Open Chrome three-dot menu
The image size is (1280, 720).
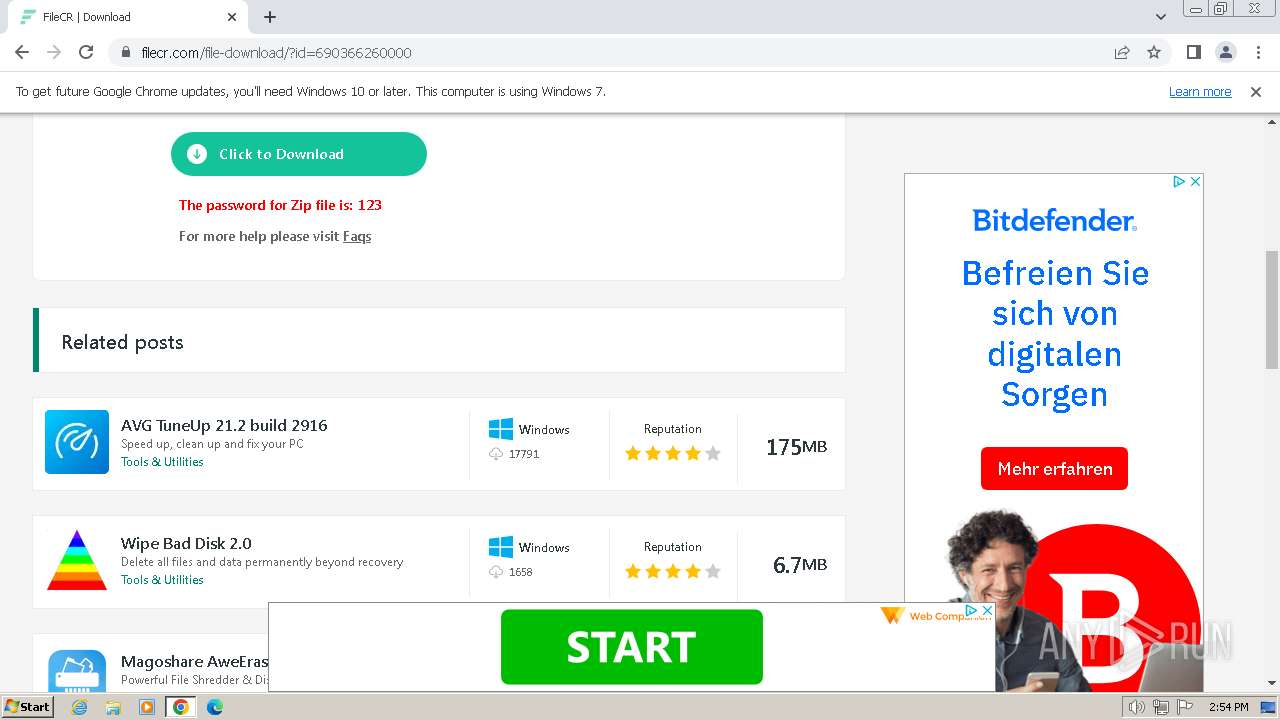[1257, 52]
